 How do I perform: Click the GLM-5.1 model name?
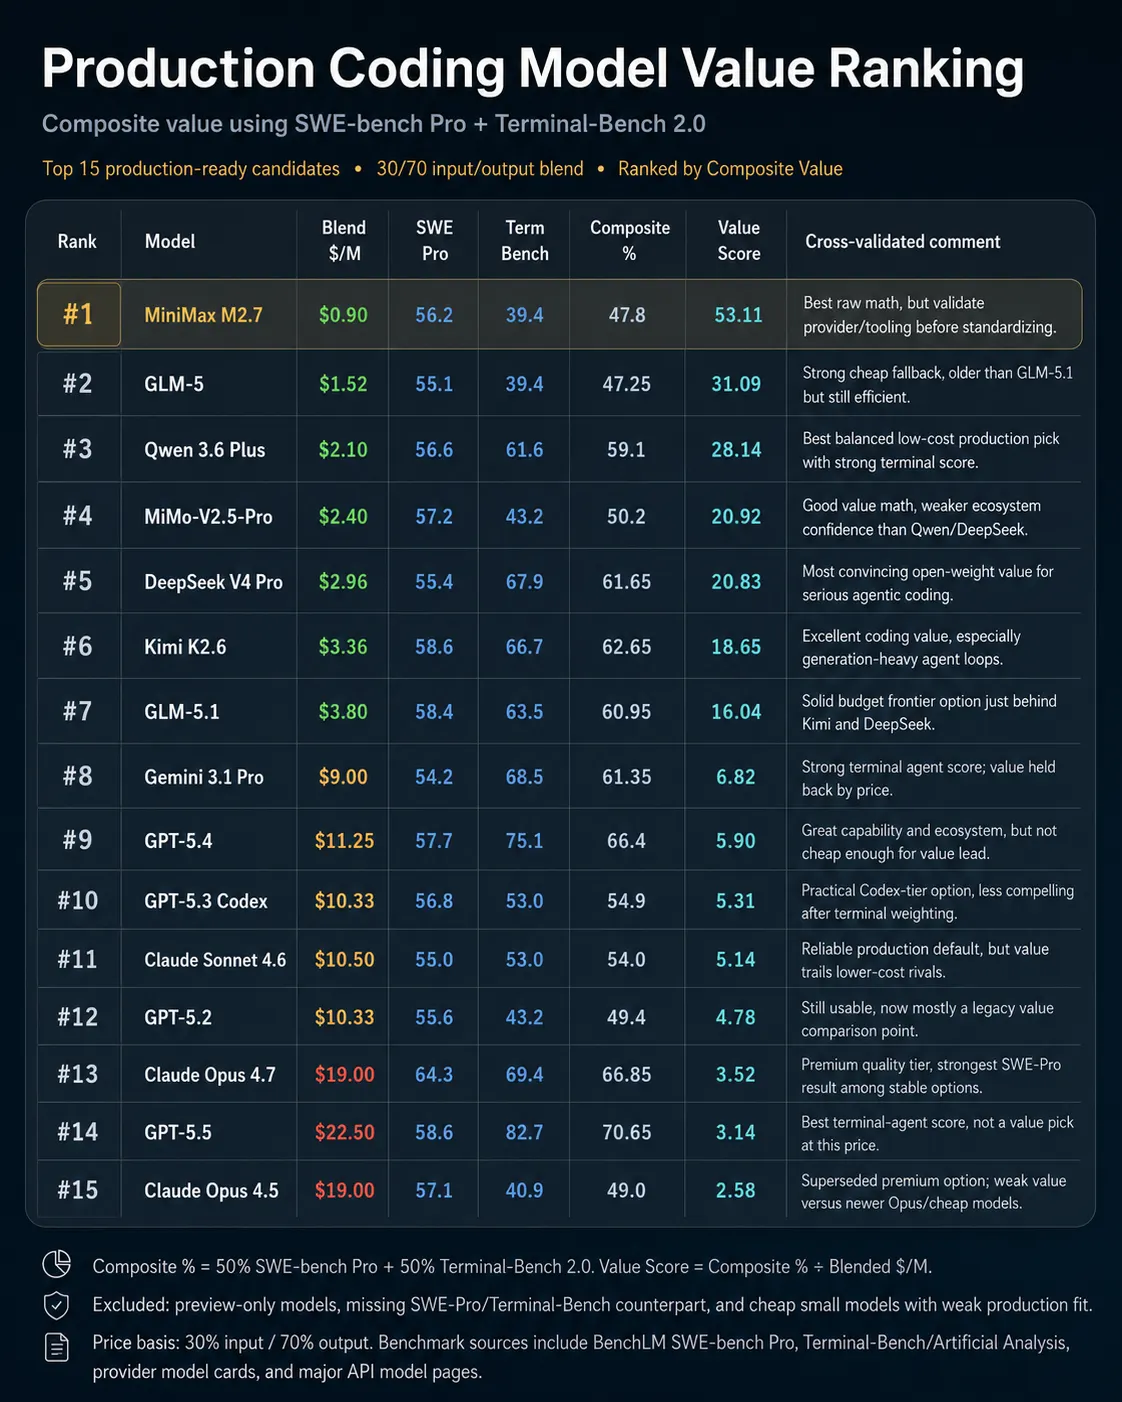pyautogui.click(x=182, y=712)
